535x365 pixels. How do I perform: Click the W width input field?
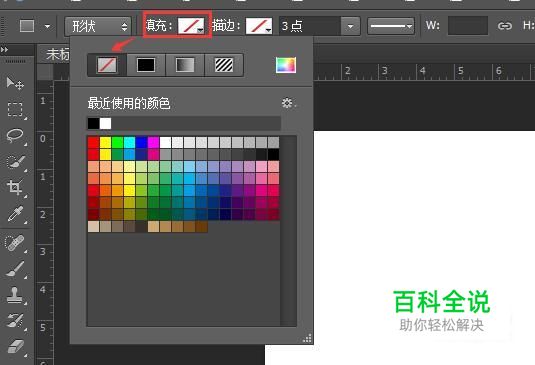pyautogui.click(x=467, y=26)
